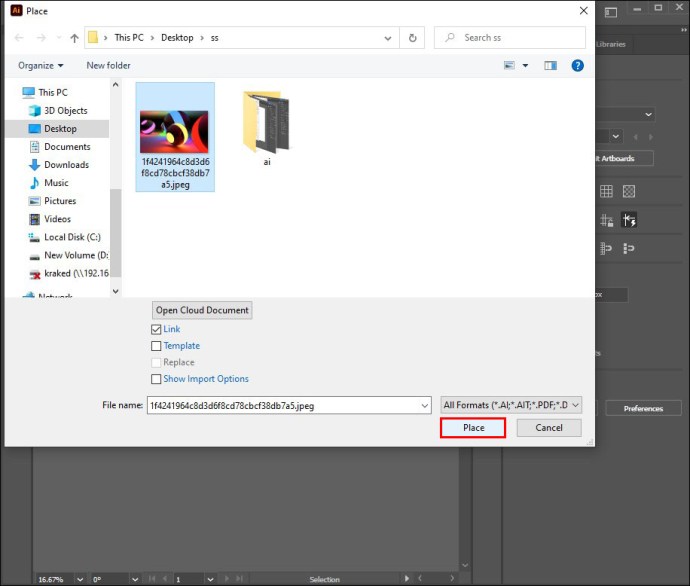Expand the File name history dropdown
The height and width of the screenshot is (586, 690).
(424, 405)
